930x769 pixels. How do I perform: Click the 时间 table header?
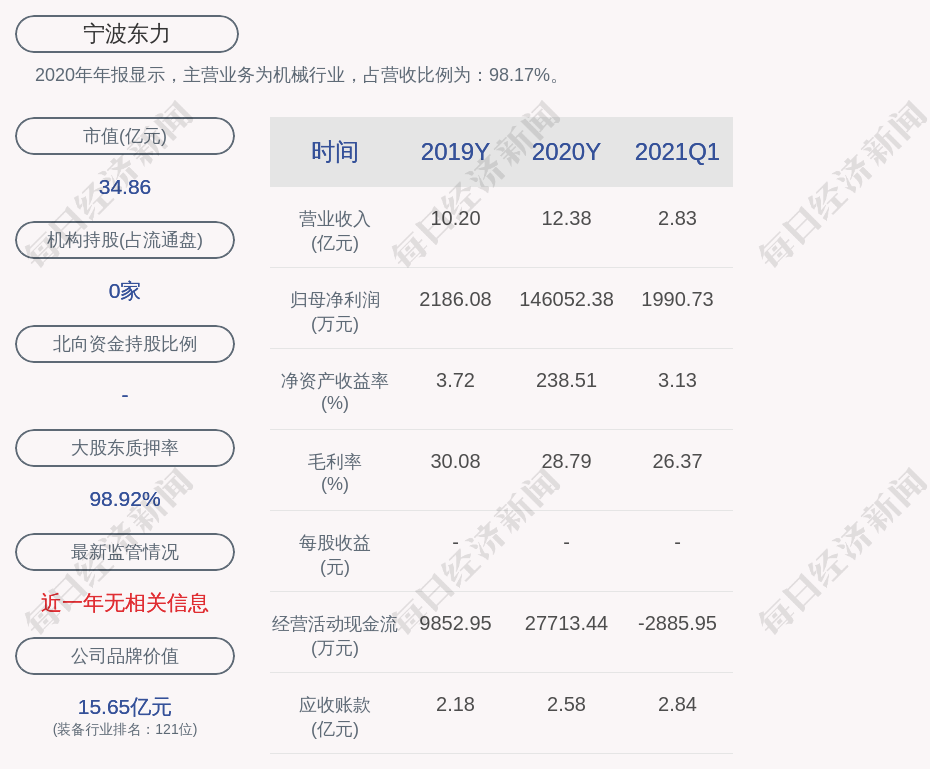click(x=335, y=152)
